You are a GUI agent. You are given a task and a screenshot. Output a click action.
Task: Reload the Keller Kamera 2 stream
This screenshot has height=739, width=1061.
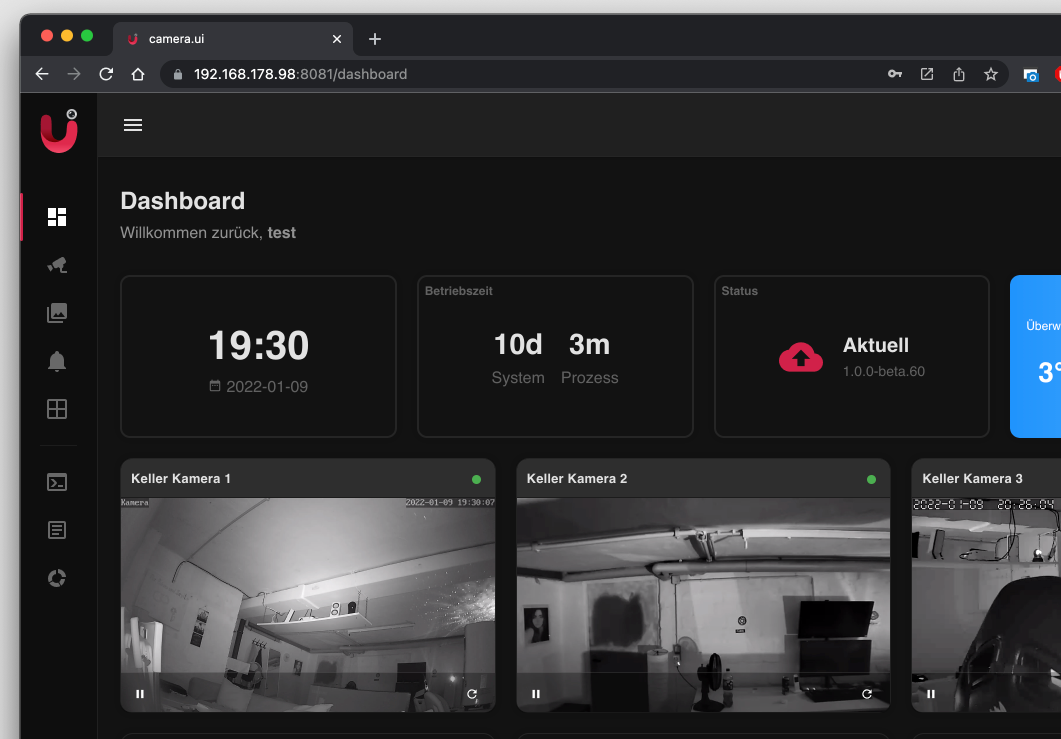(867, 693)
